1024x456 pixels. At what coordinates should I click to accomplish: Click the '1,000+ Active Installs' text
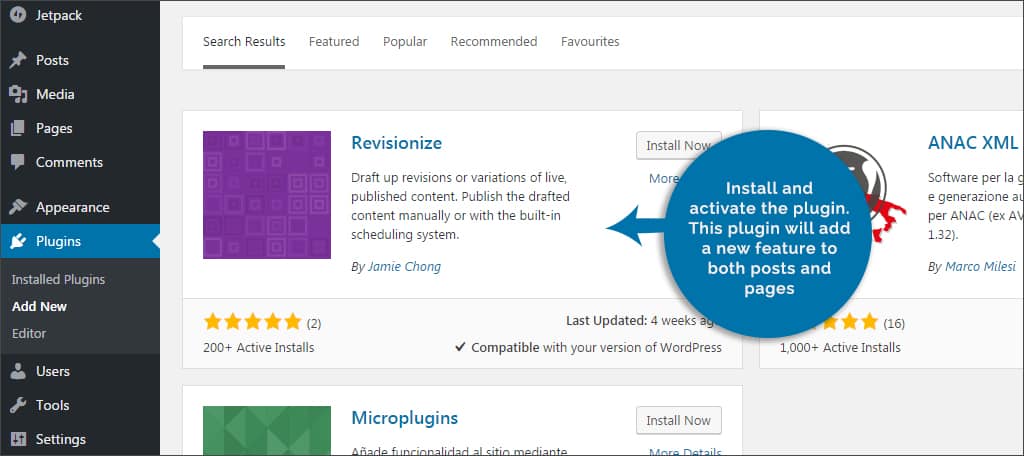[x=840, y=348]
